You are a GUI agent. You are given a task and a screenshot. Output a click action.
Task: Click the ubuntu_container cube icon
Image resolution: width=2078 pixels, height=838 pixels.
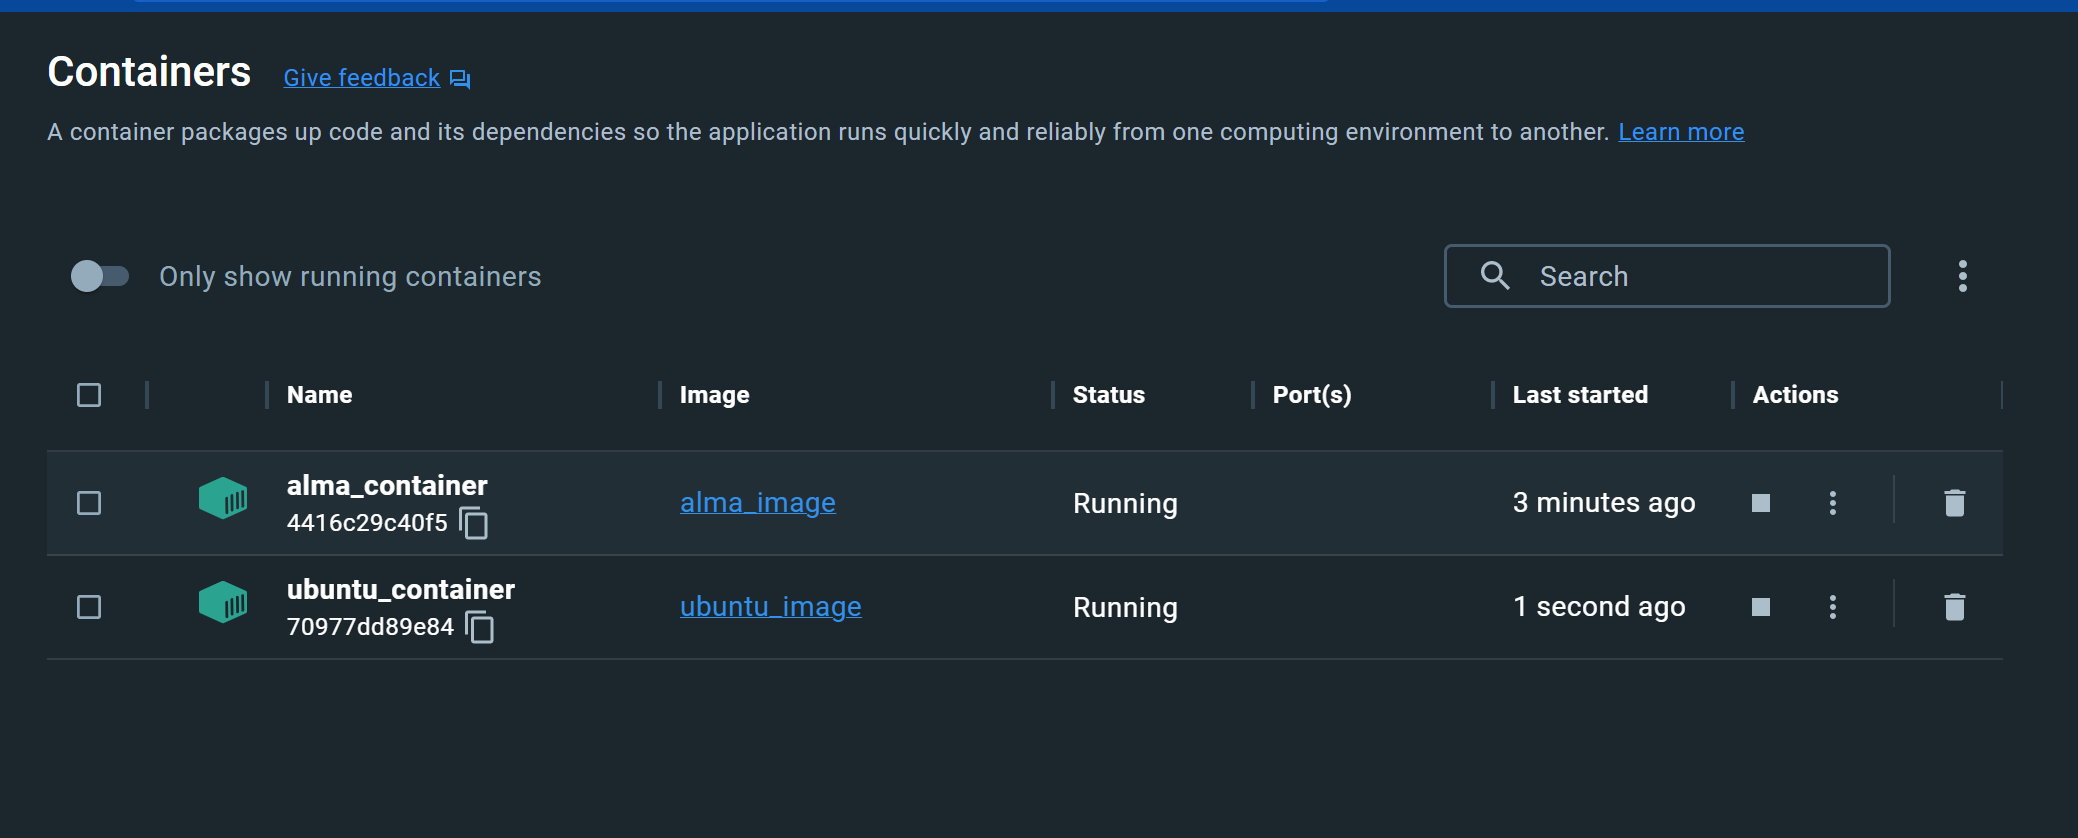point(223,602)
